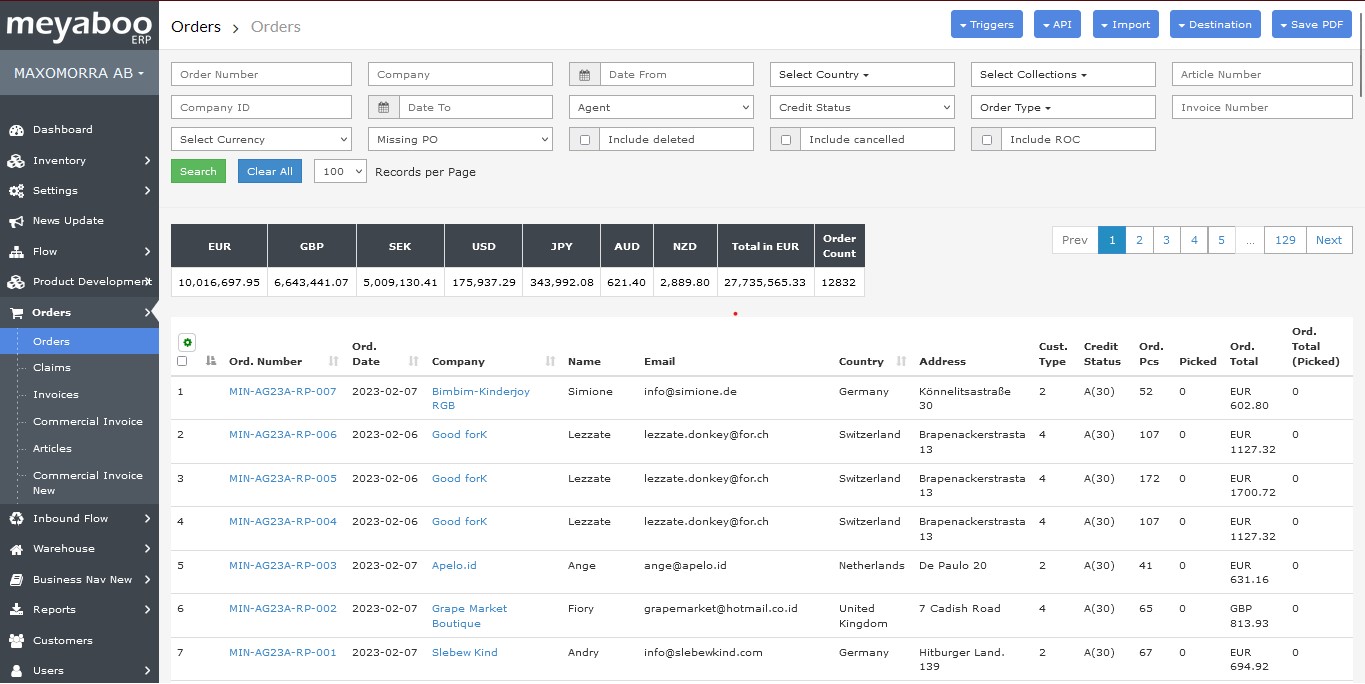1365x684 pixels.
Task: Open the Records per Page dropdown
Action: pyautogui.click(x=340, y=172)
